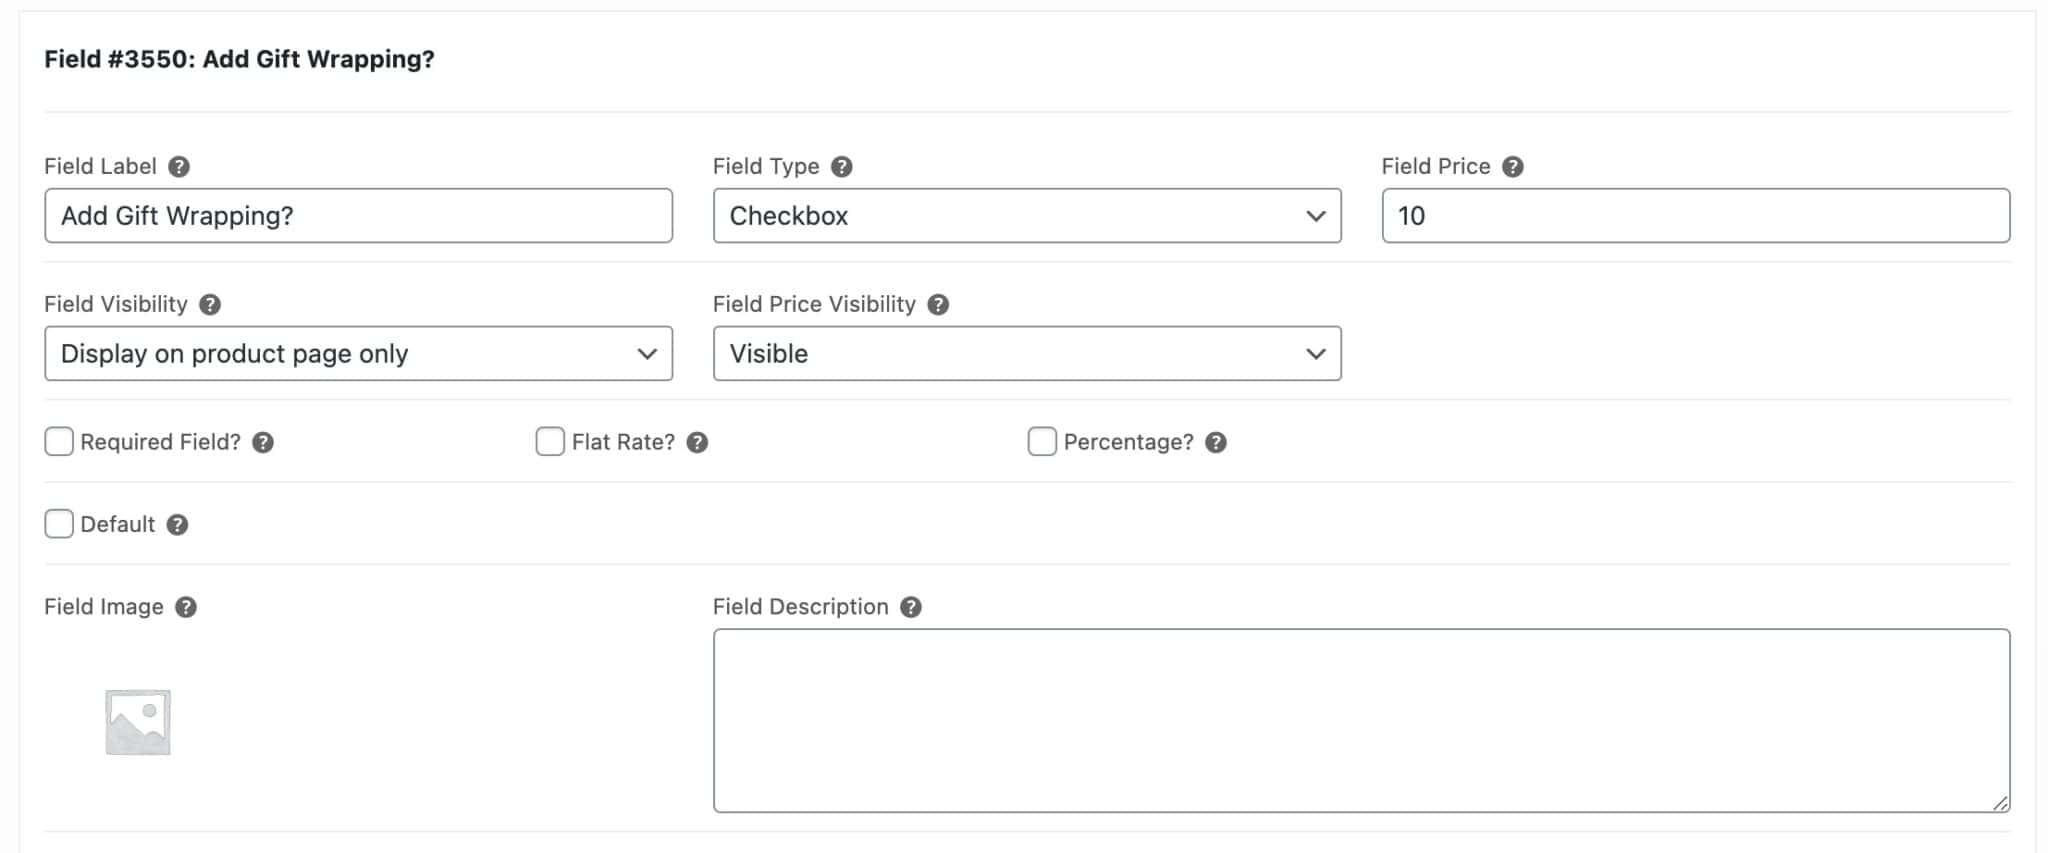Screen dimensions: 2048x853
Task: Enable the Required Field? checkbox
Action: pyautogui.click(x=59, y=442)
